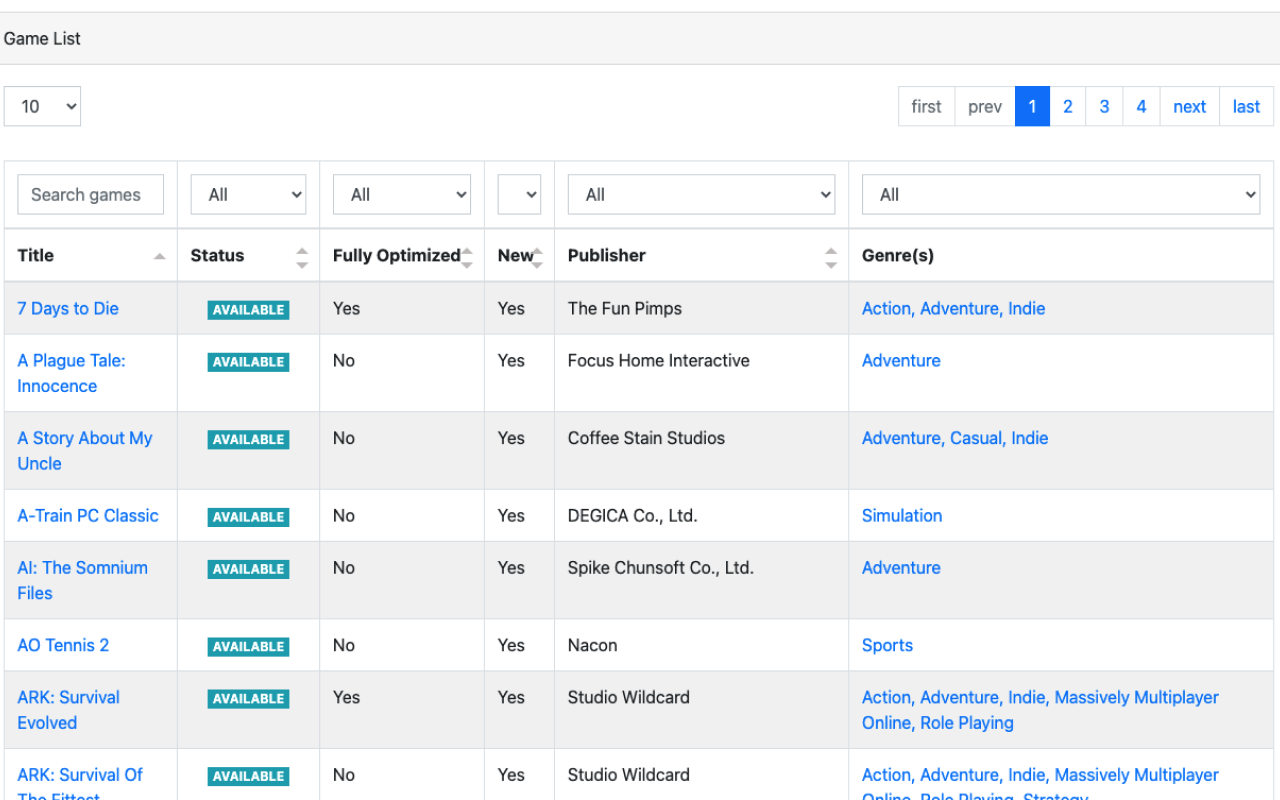Screen dimensions: 1280x800
Task: Open the A-Train PC Classic link
Action: tap(88, 515)
